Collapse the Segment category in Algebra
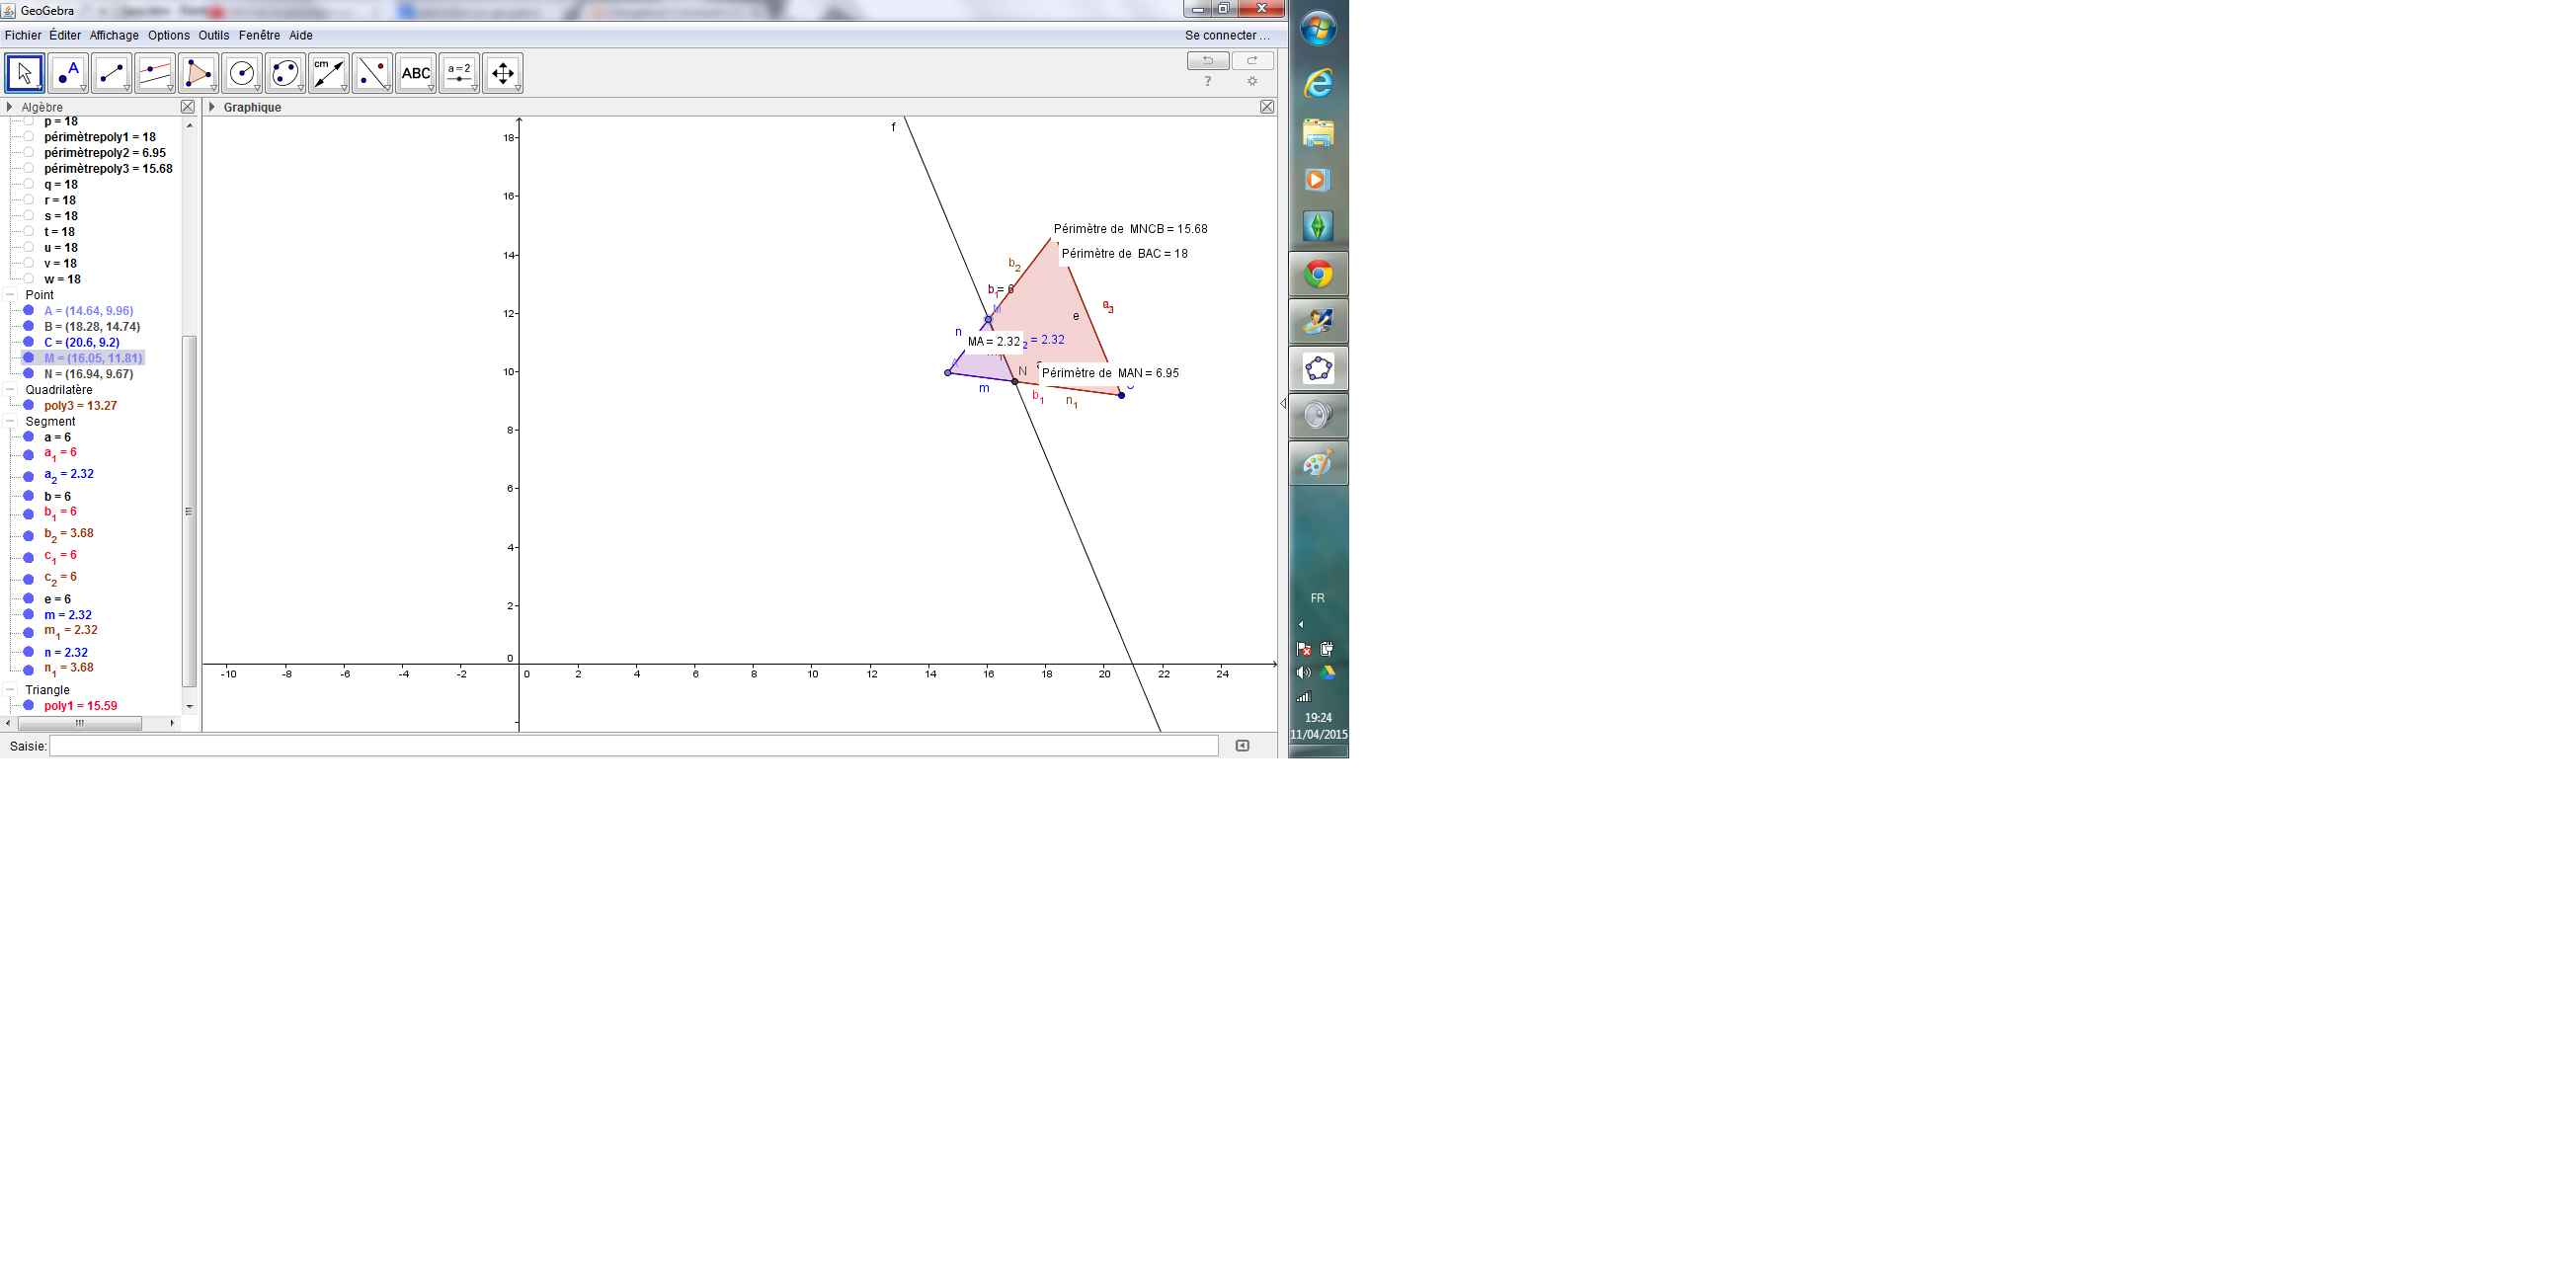 click(10, 422)
